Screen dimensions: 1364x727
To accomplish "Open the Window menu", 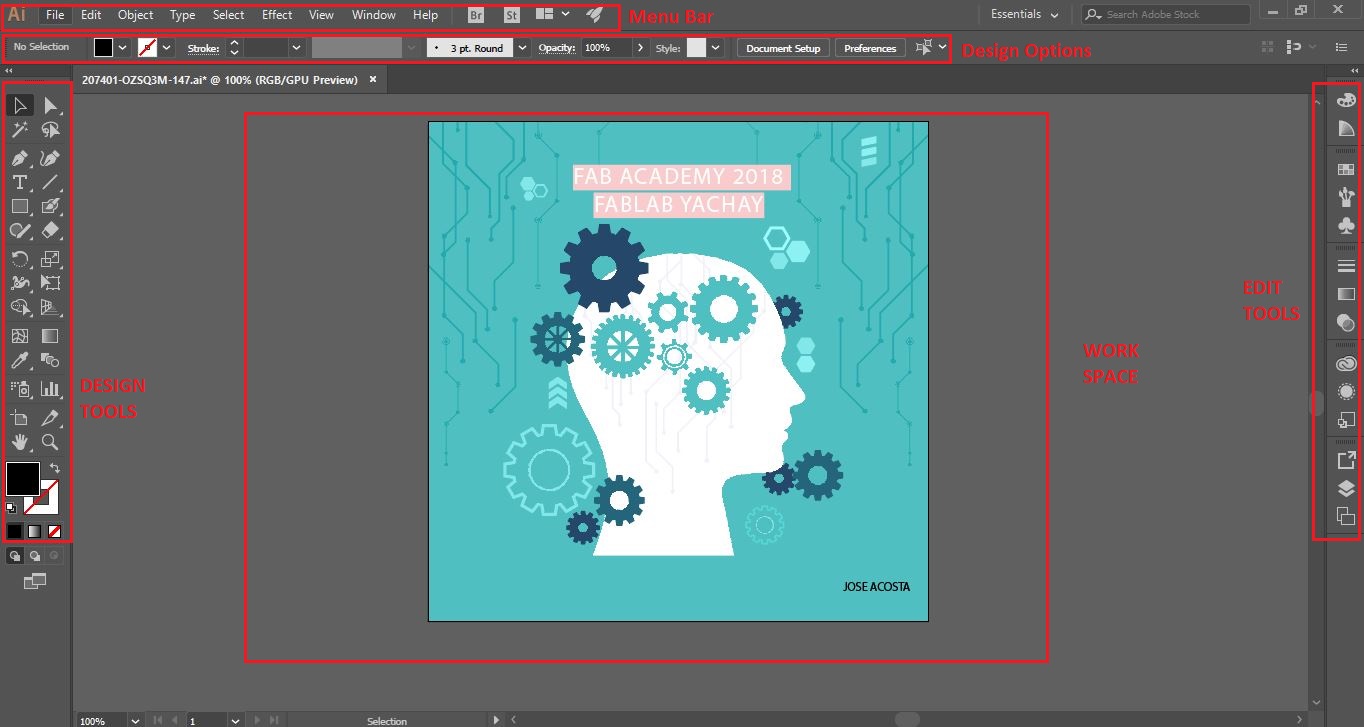I will pyautogui.click(x=374, y=15).
